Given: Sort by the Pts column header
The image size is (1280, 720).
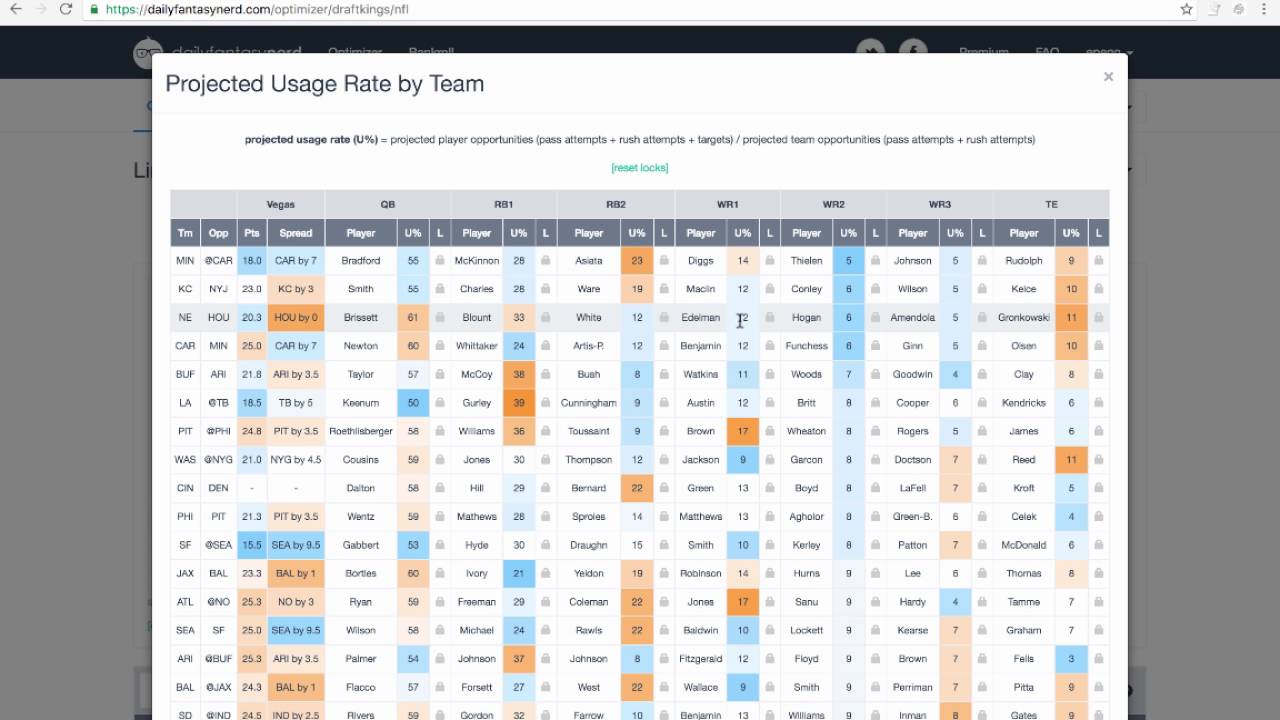Looking at the screenshot, I should coord(252,233).
